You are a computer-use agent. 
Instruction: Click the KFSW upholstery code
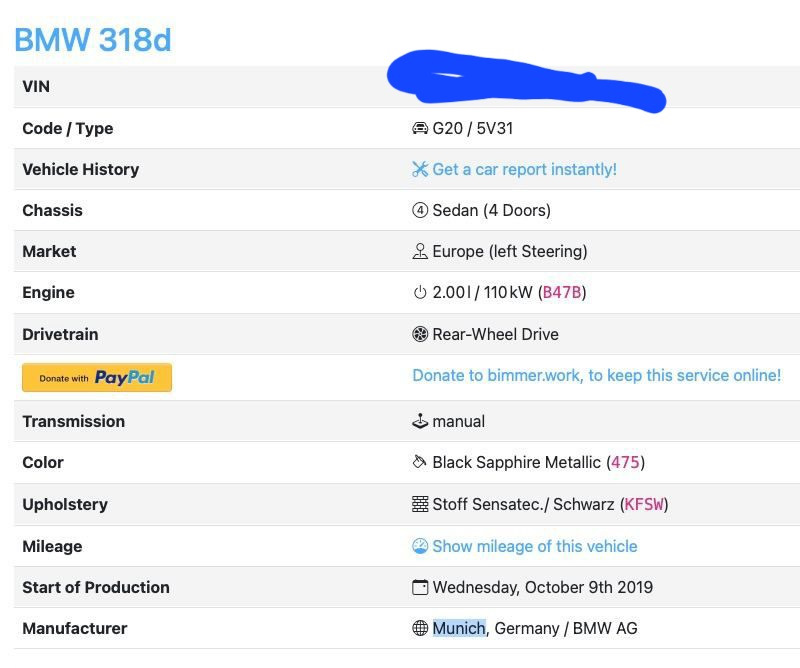tap(644, 504)
